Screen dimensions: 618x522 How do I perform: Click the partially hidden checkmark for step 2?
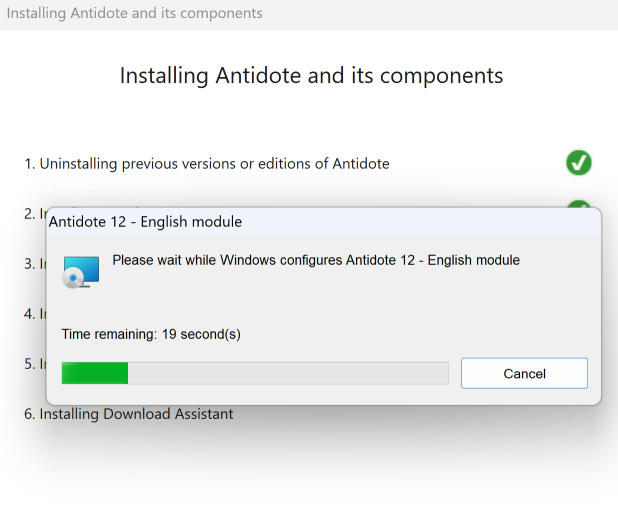pyautogui.click(x=579, y=204)
